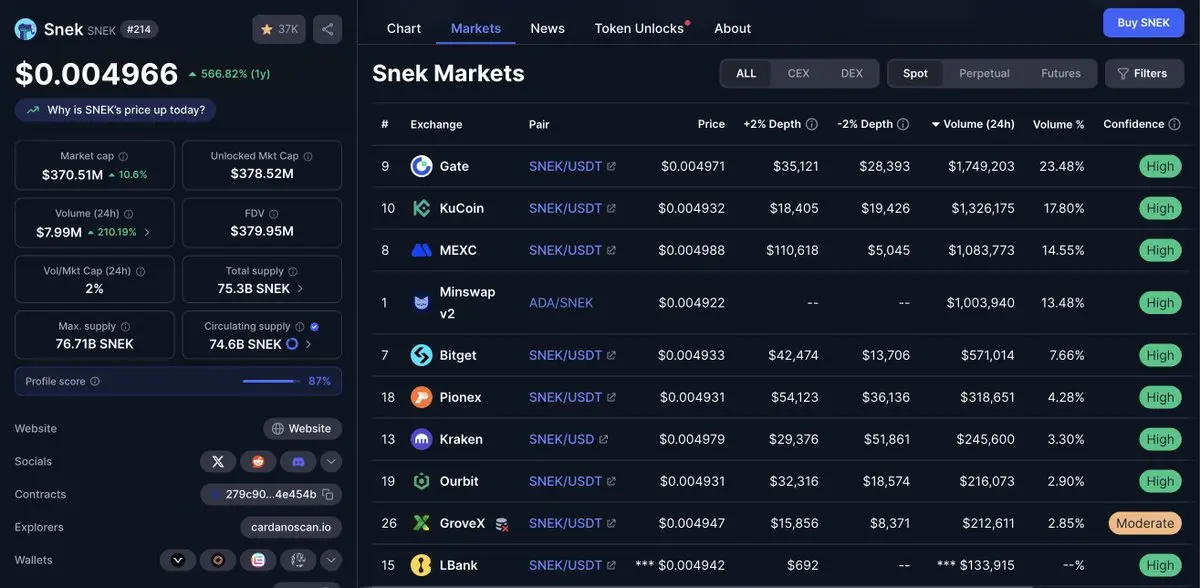
Task: Click the GroveX exchange logo
Action: click(x=421, y=523)
